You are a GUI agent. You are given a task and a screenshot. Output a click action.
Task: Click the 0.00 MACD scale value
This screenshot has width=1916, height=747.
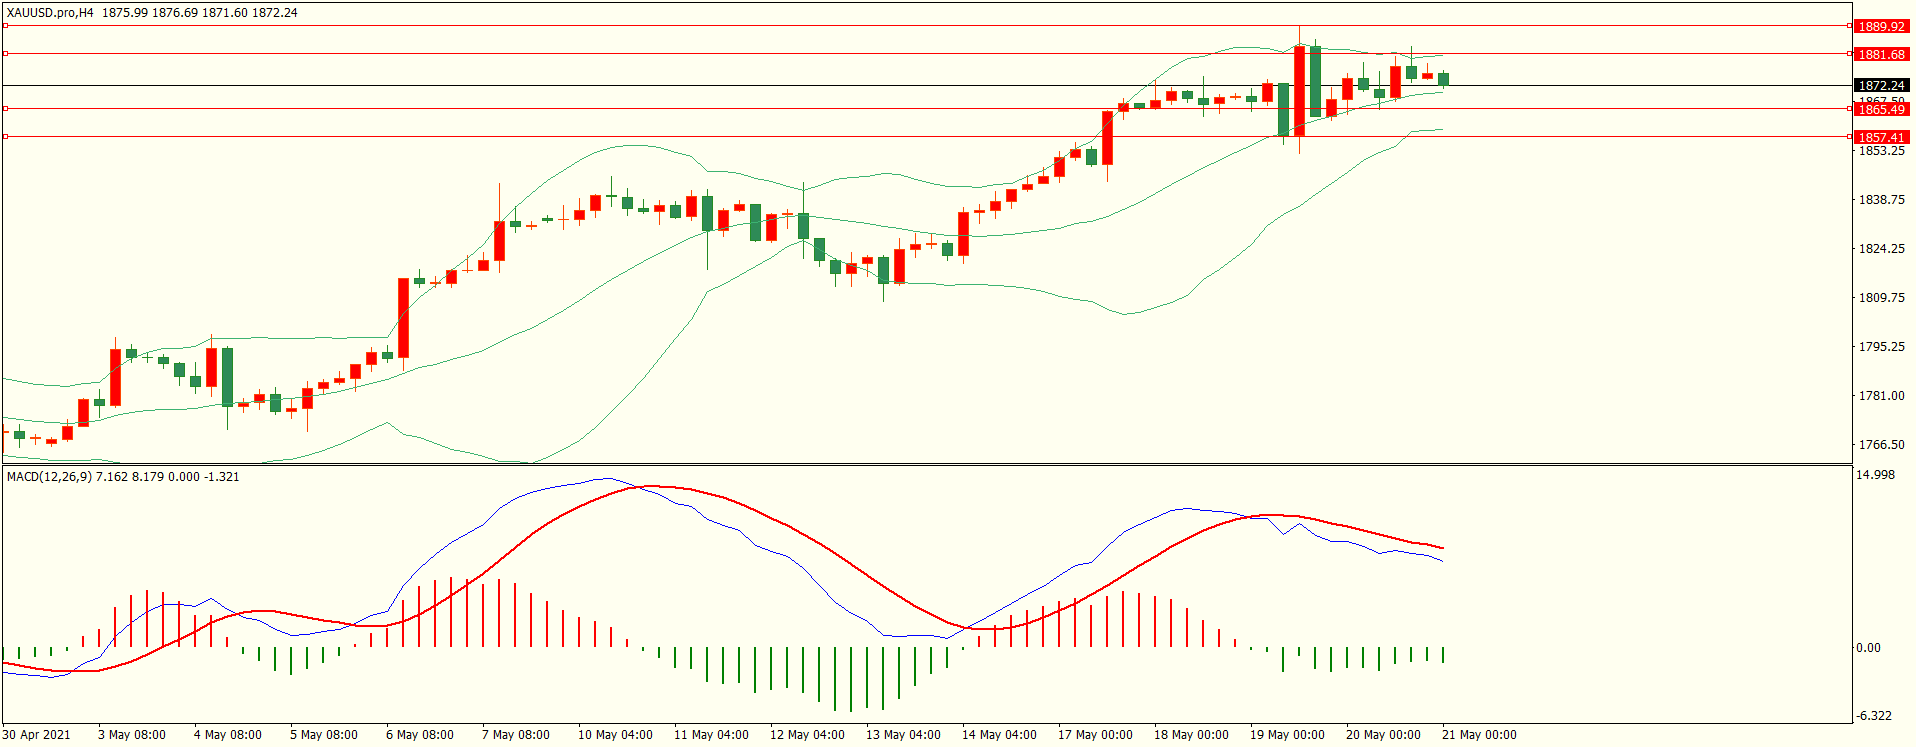click(1868, 648)
